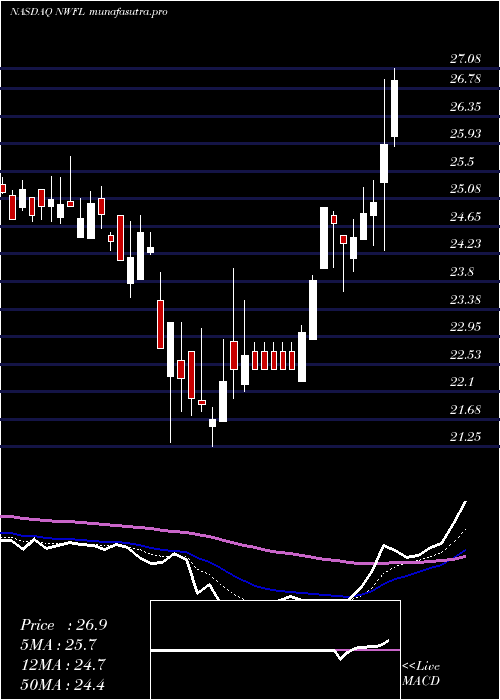Click the 23.38 price axis label

pyautogui.click(x=465, y=300)
